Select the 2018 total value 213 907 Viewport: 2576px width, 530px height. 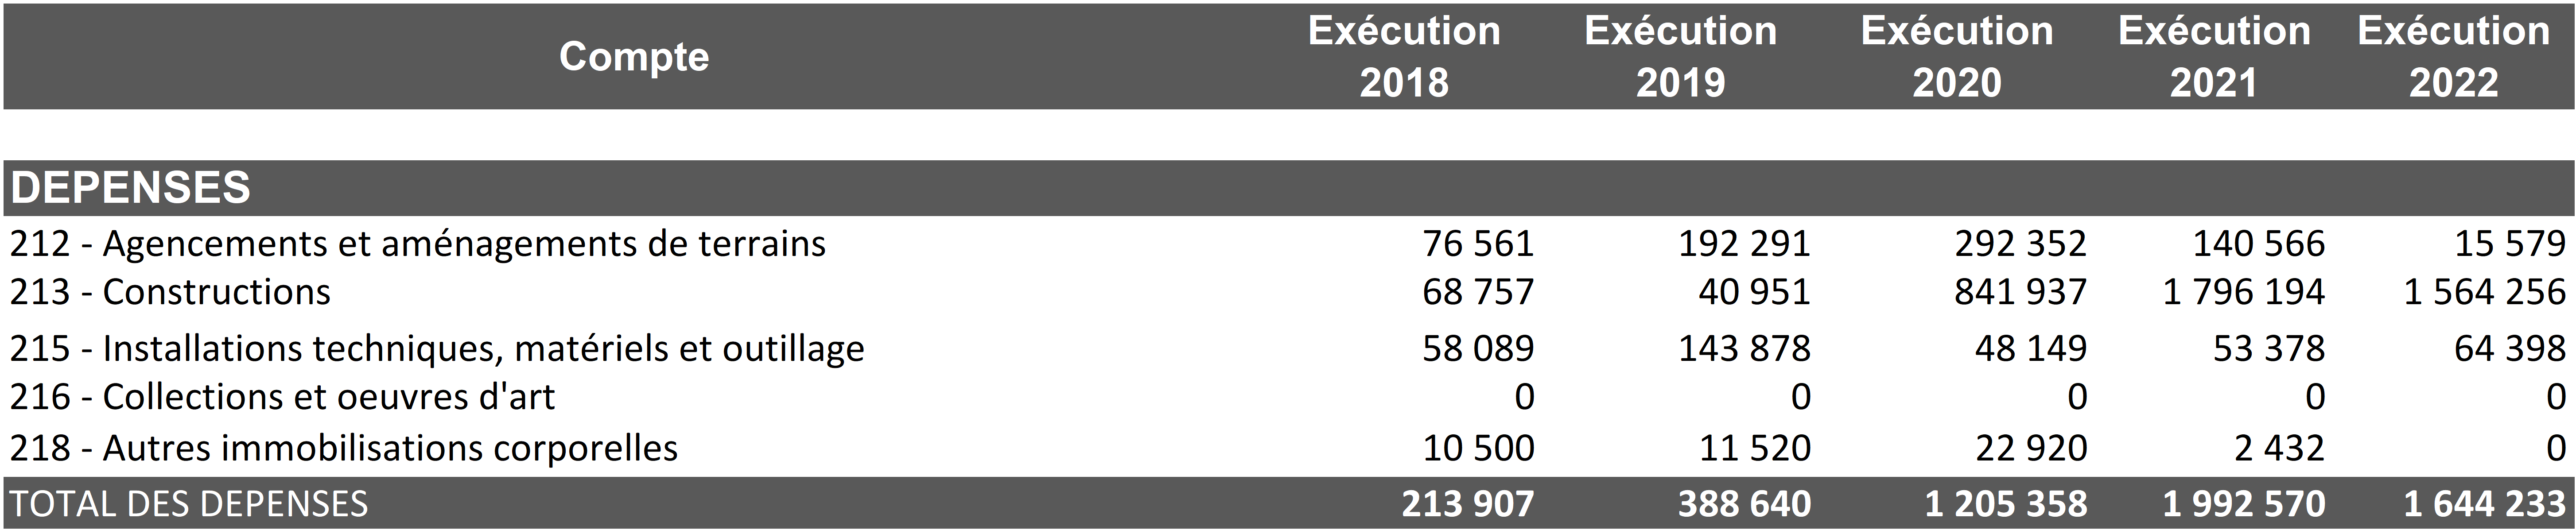(x=1467, y=504)
